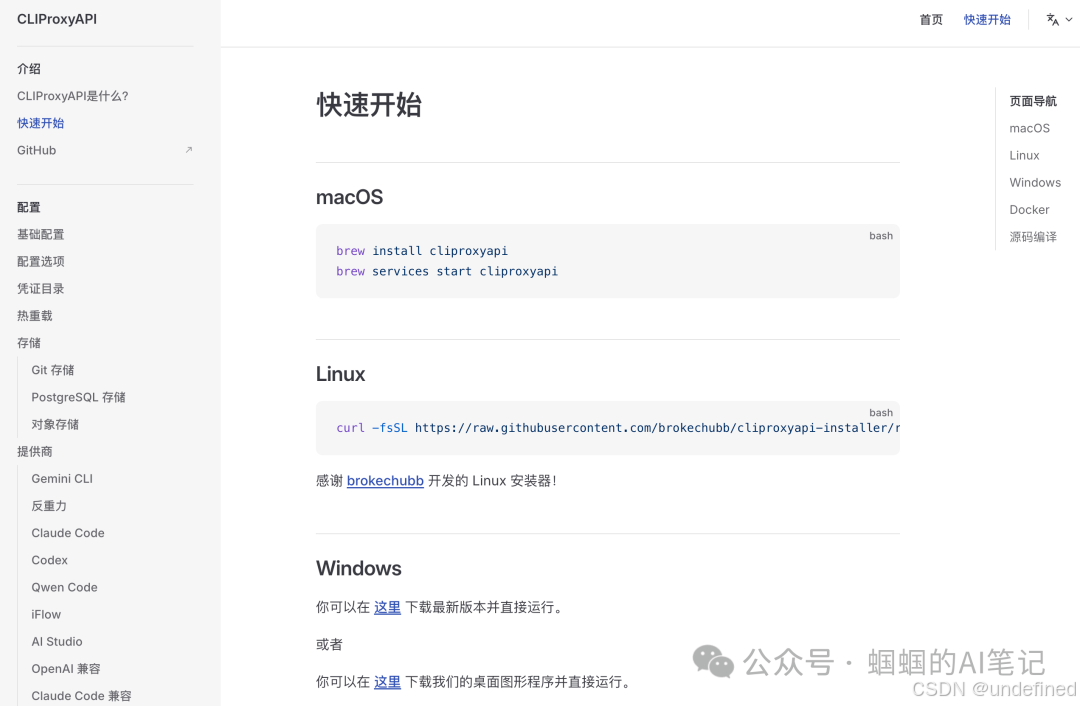The height and width of the screenshot is (706, 1080).
Task: Open 基础配置 sidebar page
Action: tap(41, 234)
